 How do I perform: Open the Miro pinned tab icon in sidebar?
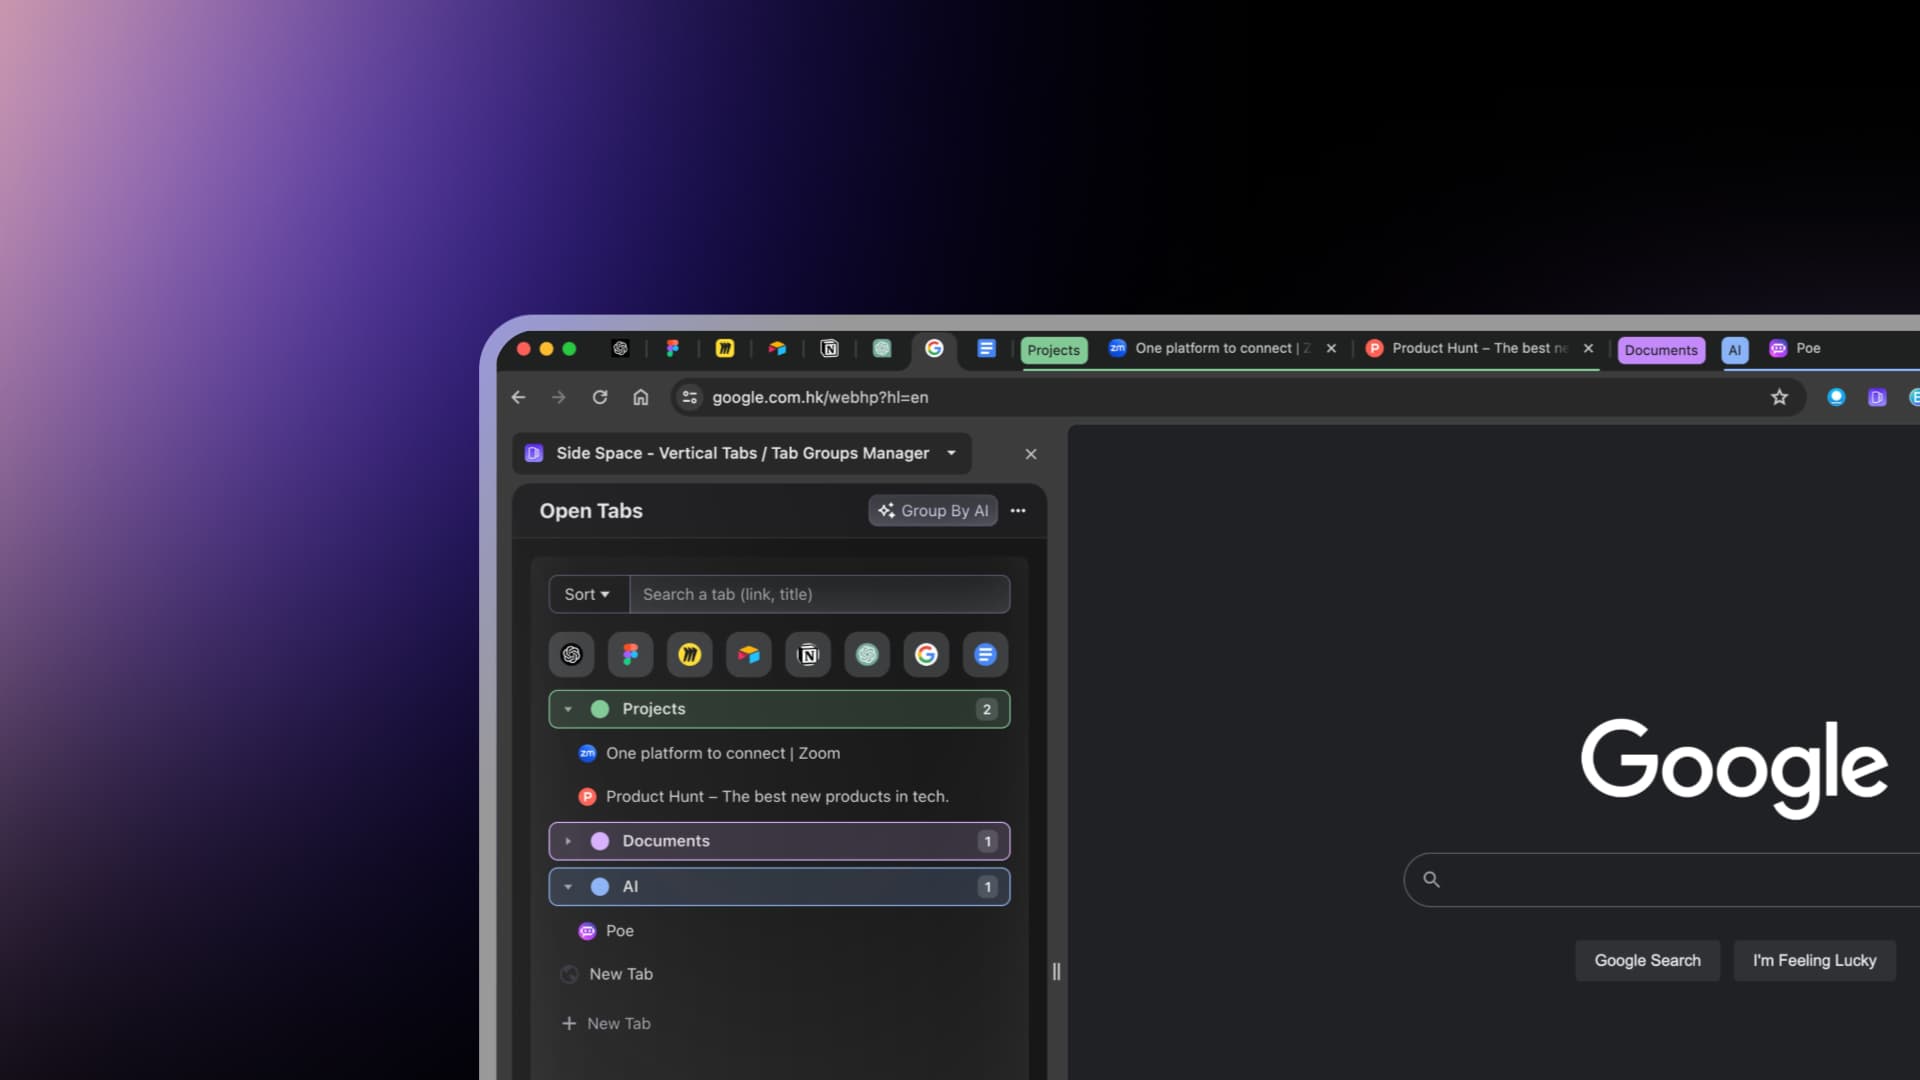click(x=689, y=655)
